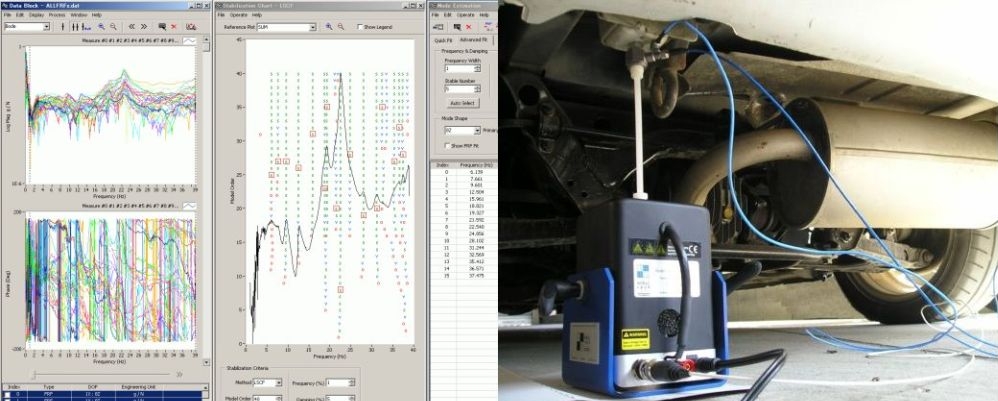
Task: Click the Data Block vertical scrollbar down arrow
Action: tap(206, 362)
